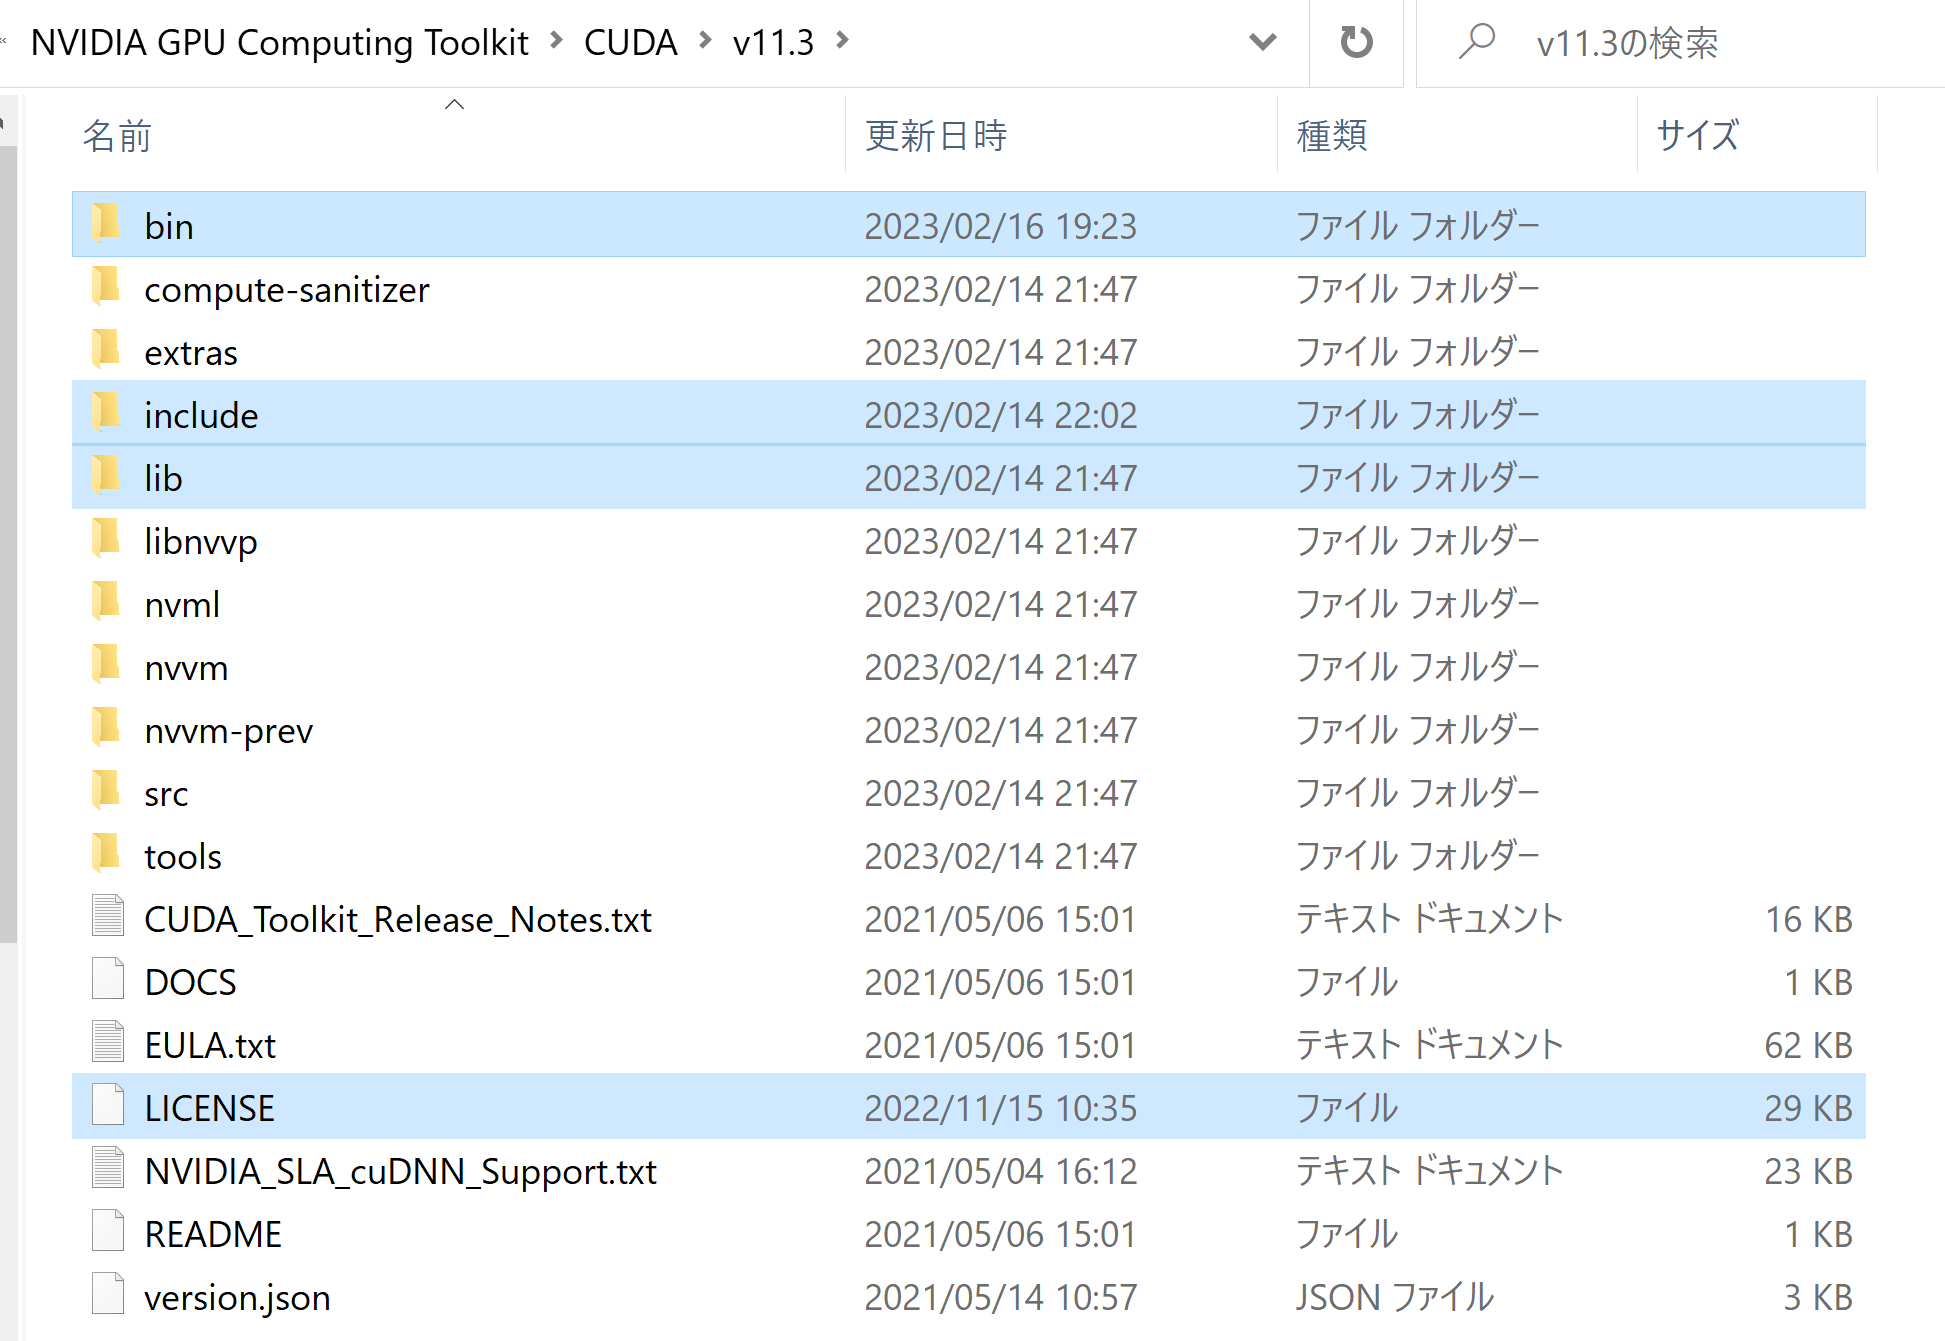Image resolution: width=1945 pixels, height=1341 pixels.
Task: Click the version.json file icon
Action: click(x=108, y=1295)
